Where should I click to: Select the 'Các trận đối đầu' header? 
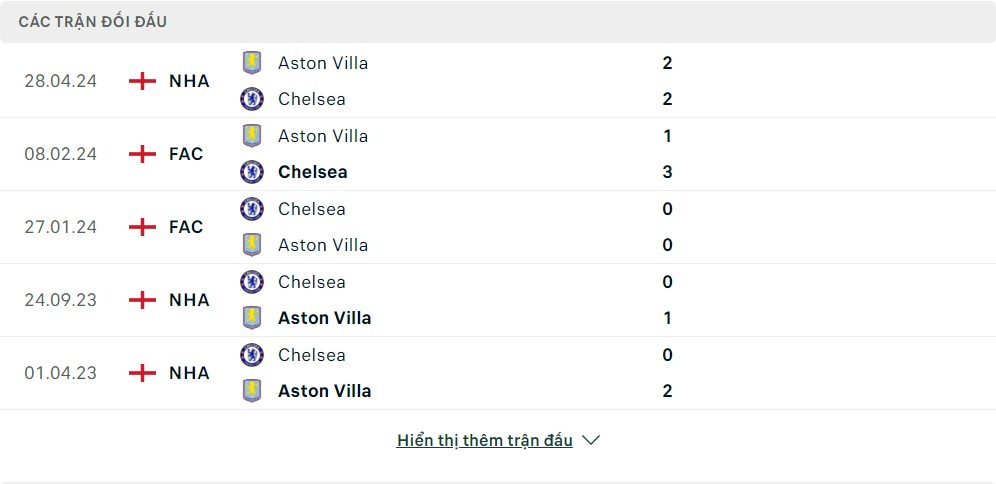click(x=92, y=21)
